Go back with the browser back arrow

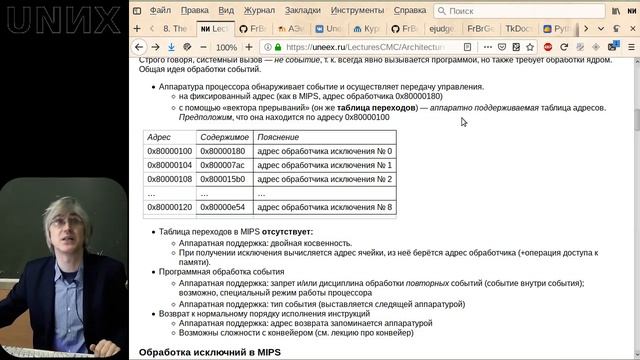[139, 47]
